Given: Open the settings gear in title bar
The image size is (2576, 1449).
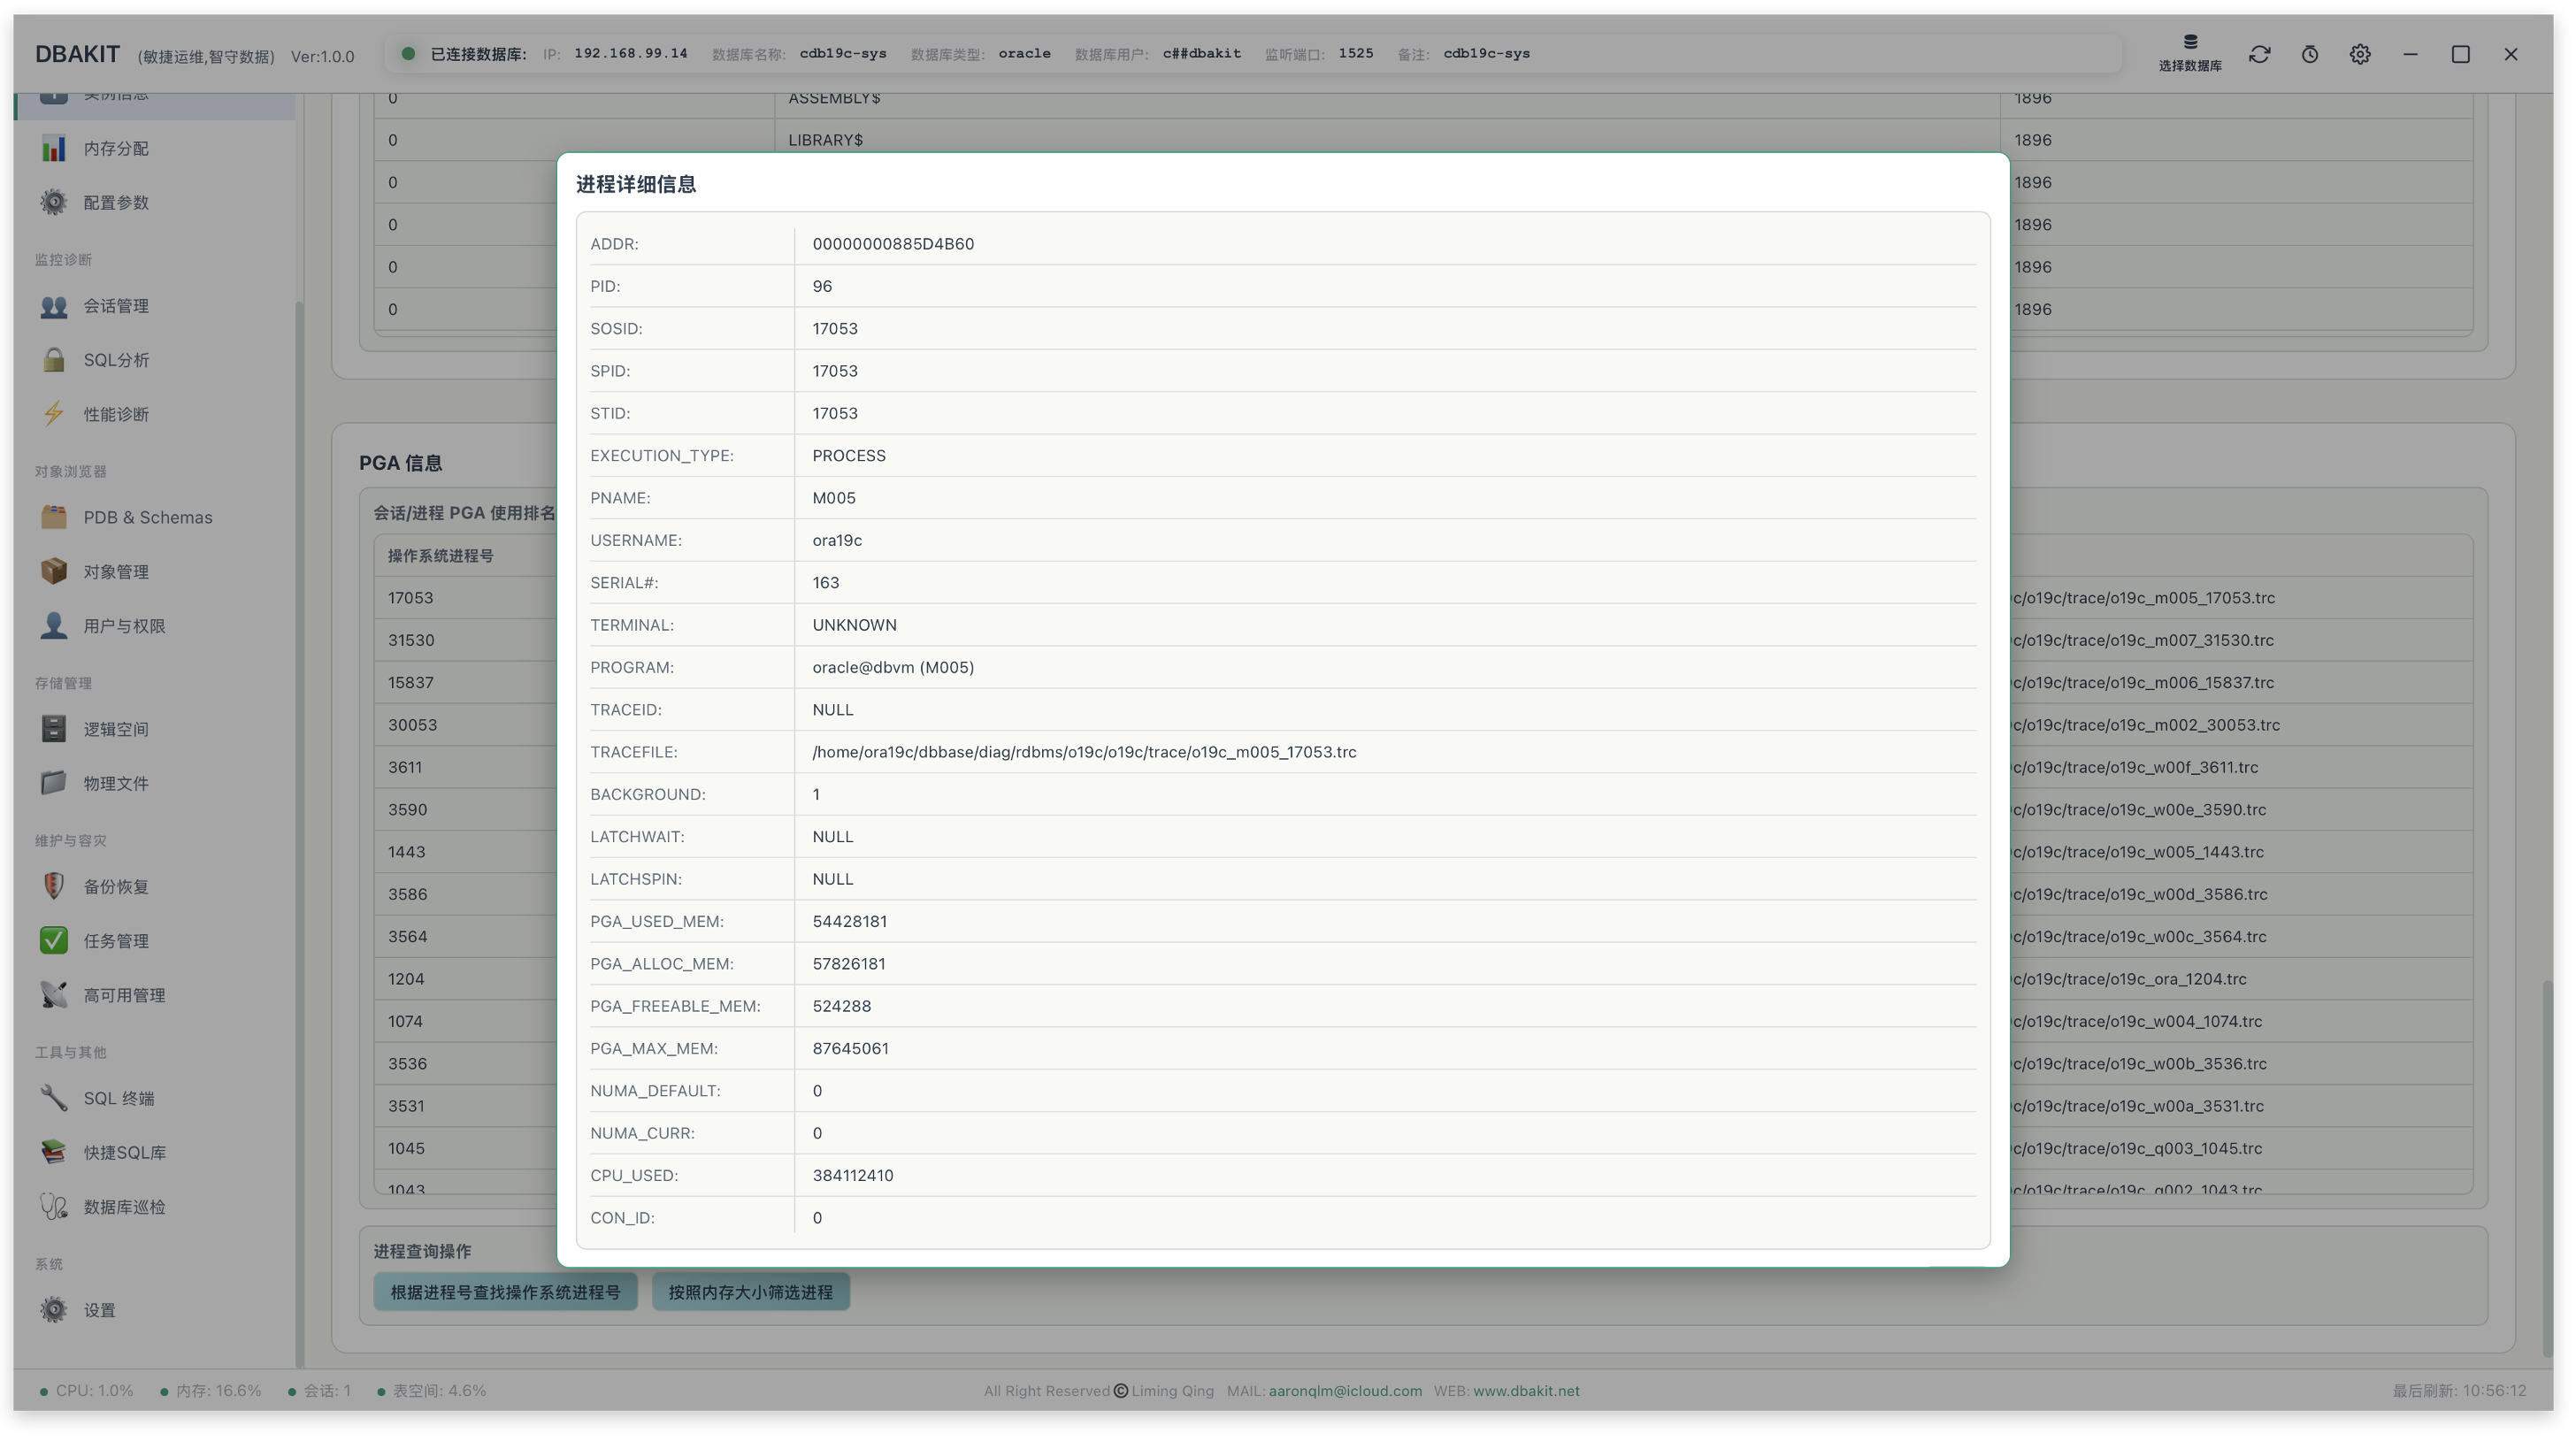Looking at the screenshot, I should point(2360,54).
